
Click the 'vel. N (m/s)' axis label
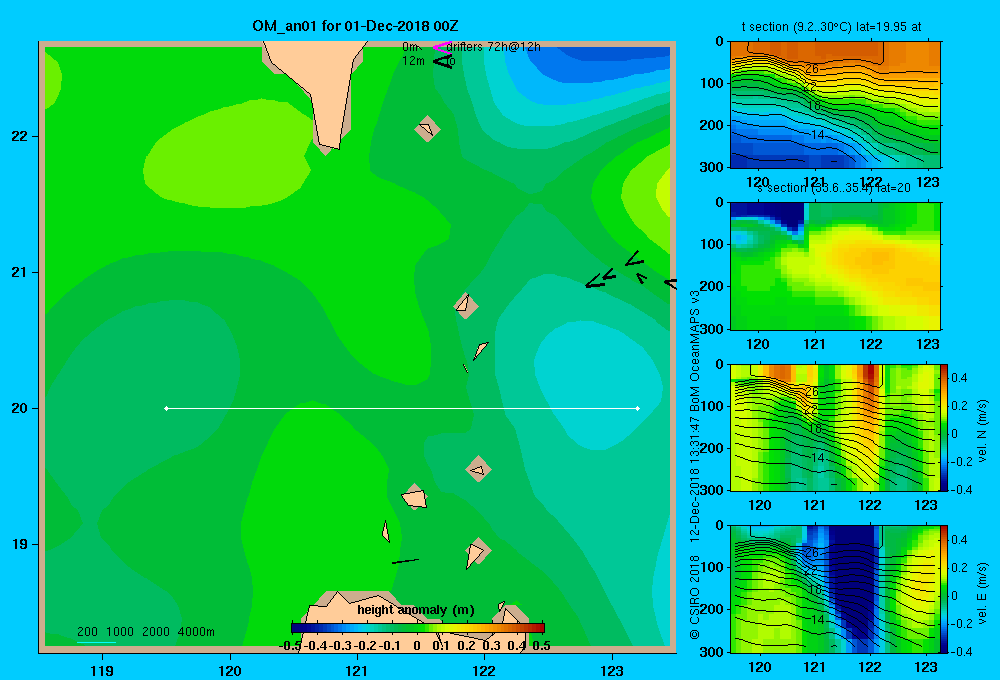982,431
